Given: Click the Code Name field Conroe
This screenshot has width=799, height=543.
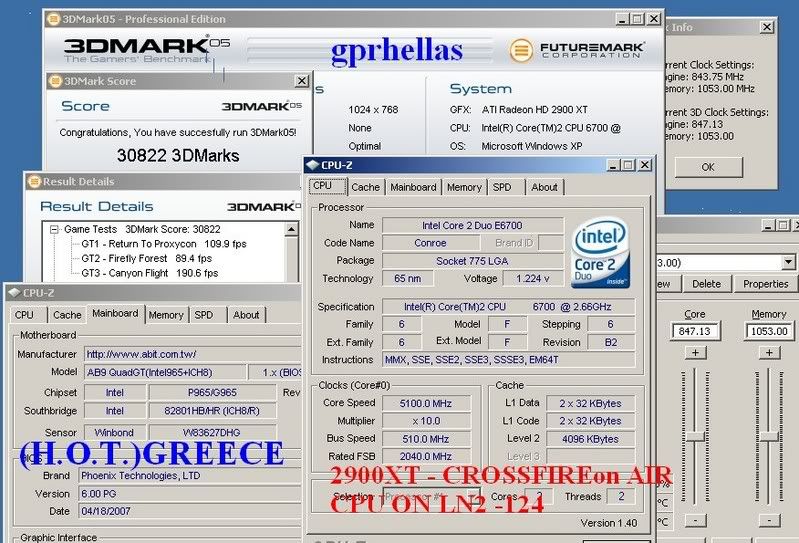Looking at the screenshot, I should (430, 243).
